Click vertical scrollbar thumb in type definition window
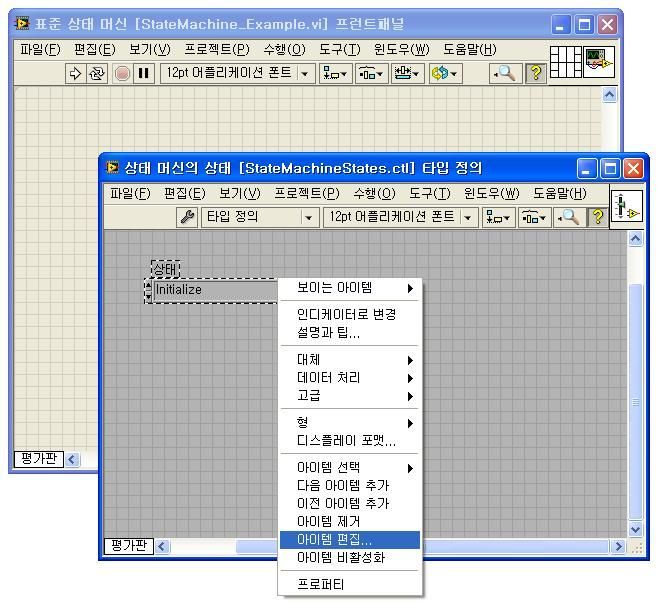 [636, 402]
